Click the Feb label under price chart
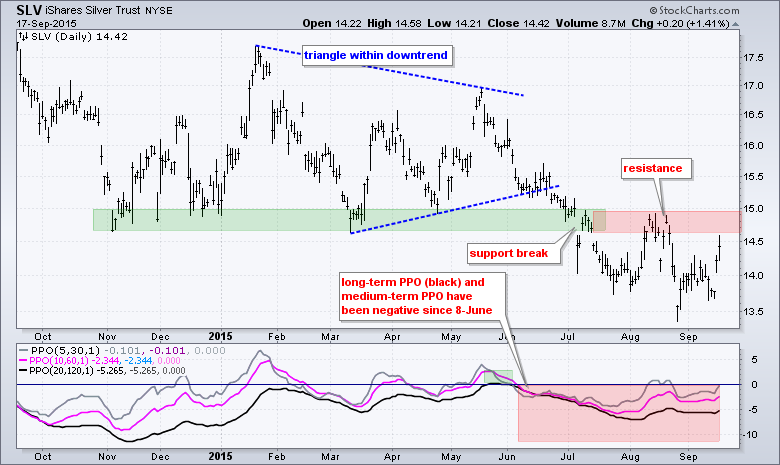Screen dimensions: 780x465 tap(277, 337)
